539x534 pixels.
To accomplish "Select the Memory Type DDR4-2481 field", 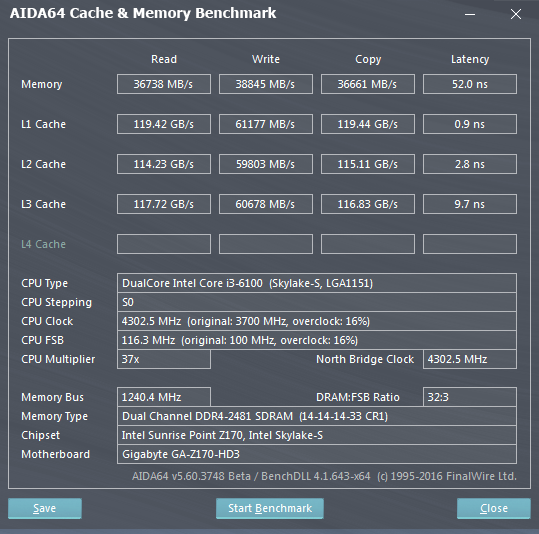I will click(x=317, y=416).
